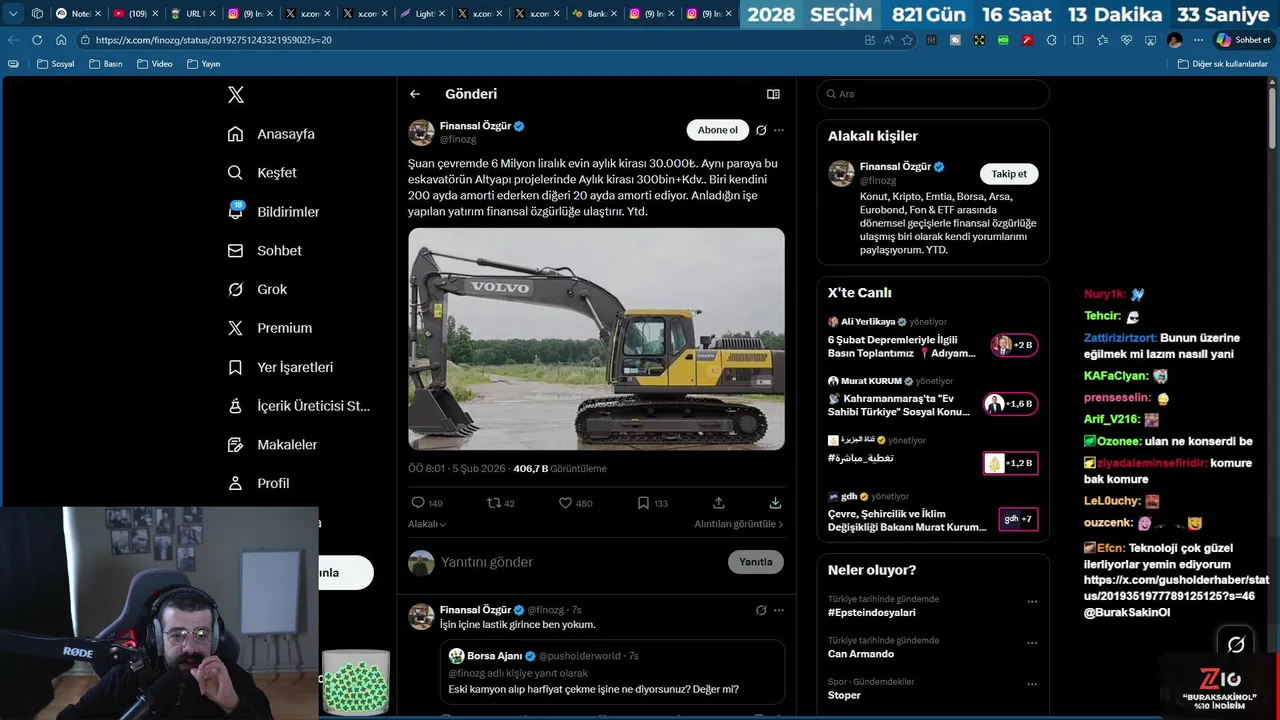Click the Takip et button
1280x720 pixels.
coord(1009,174)
